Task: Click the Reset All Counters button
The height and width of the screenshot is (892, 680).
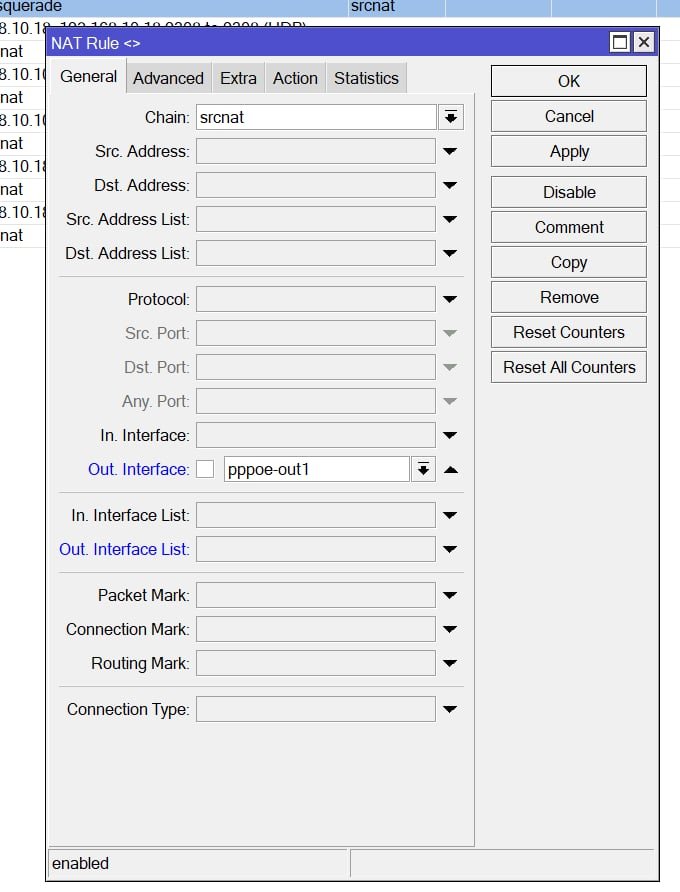Action: click(569, 367)
